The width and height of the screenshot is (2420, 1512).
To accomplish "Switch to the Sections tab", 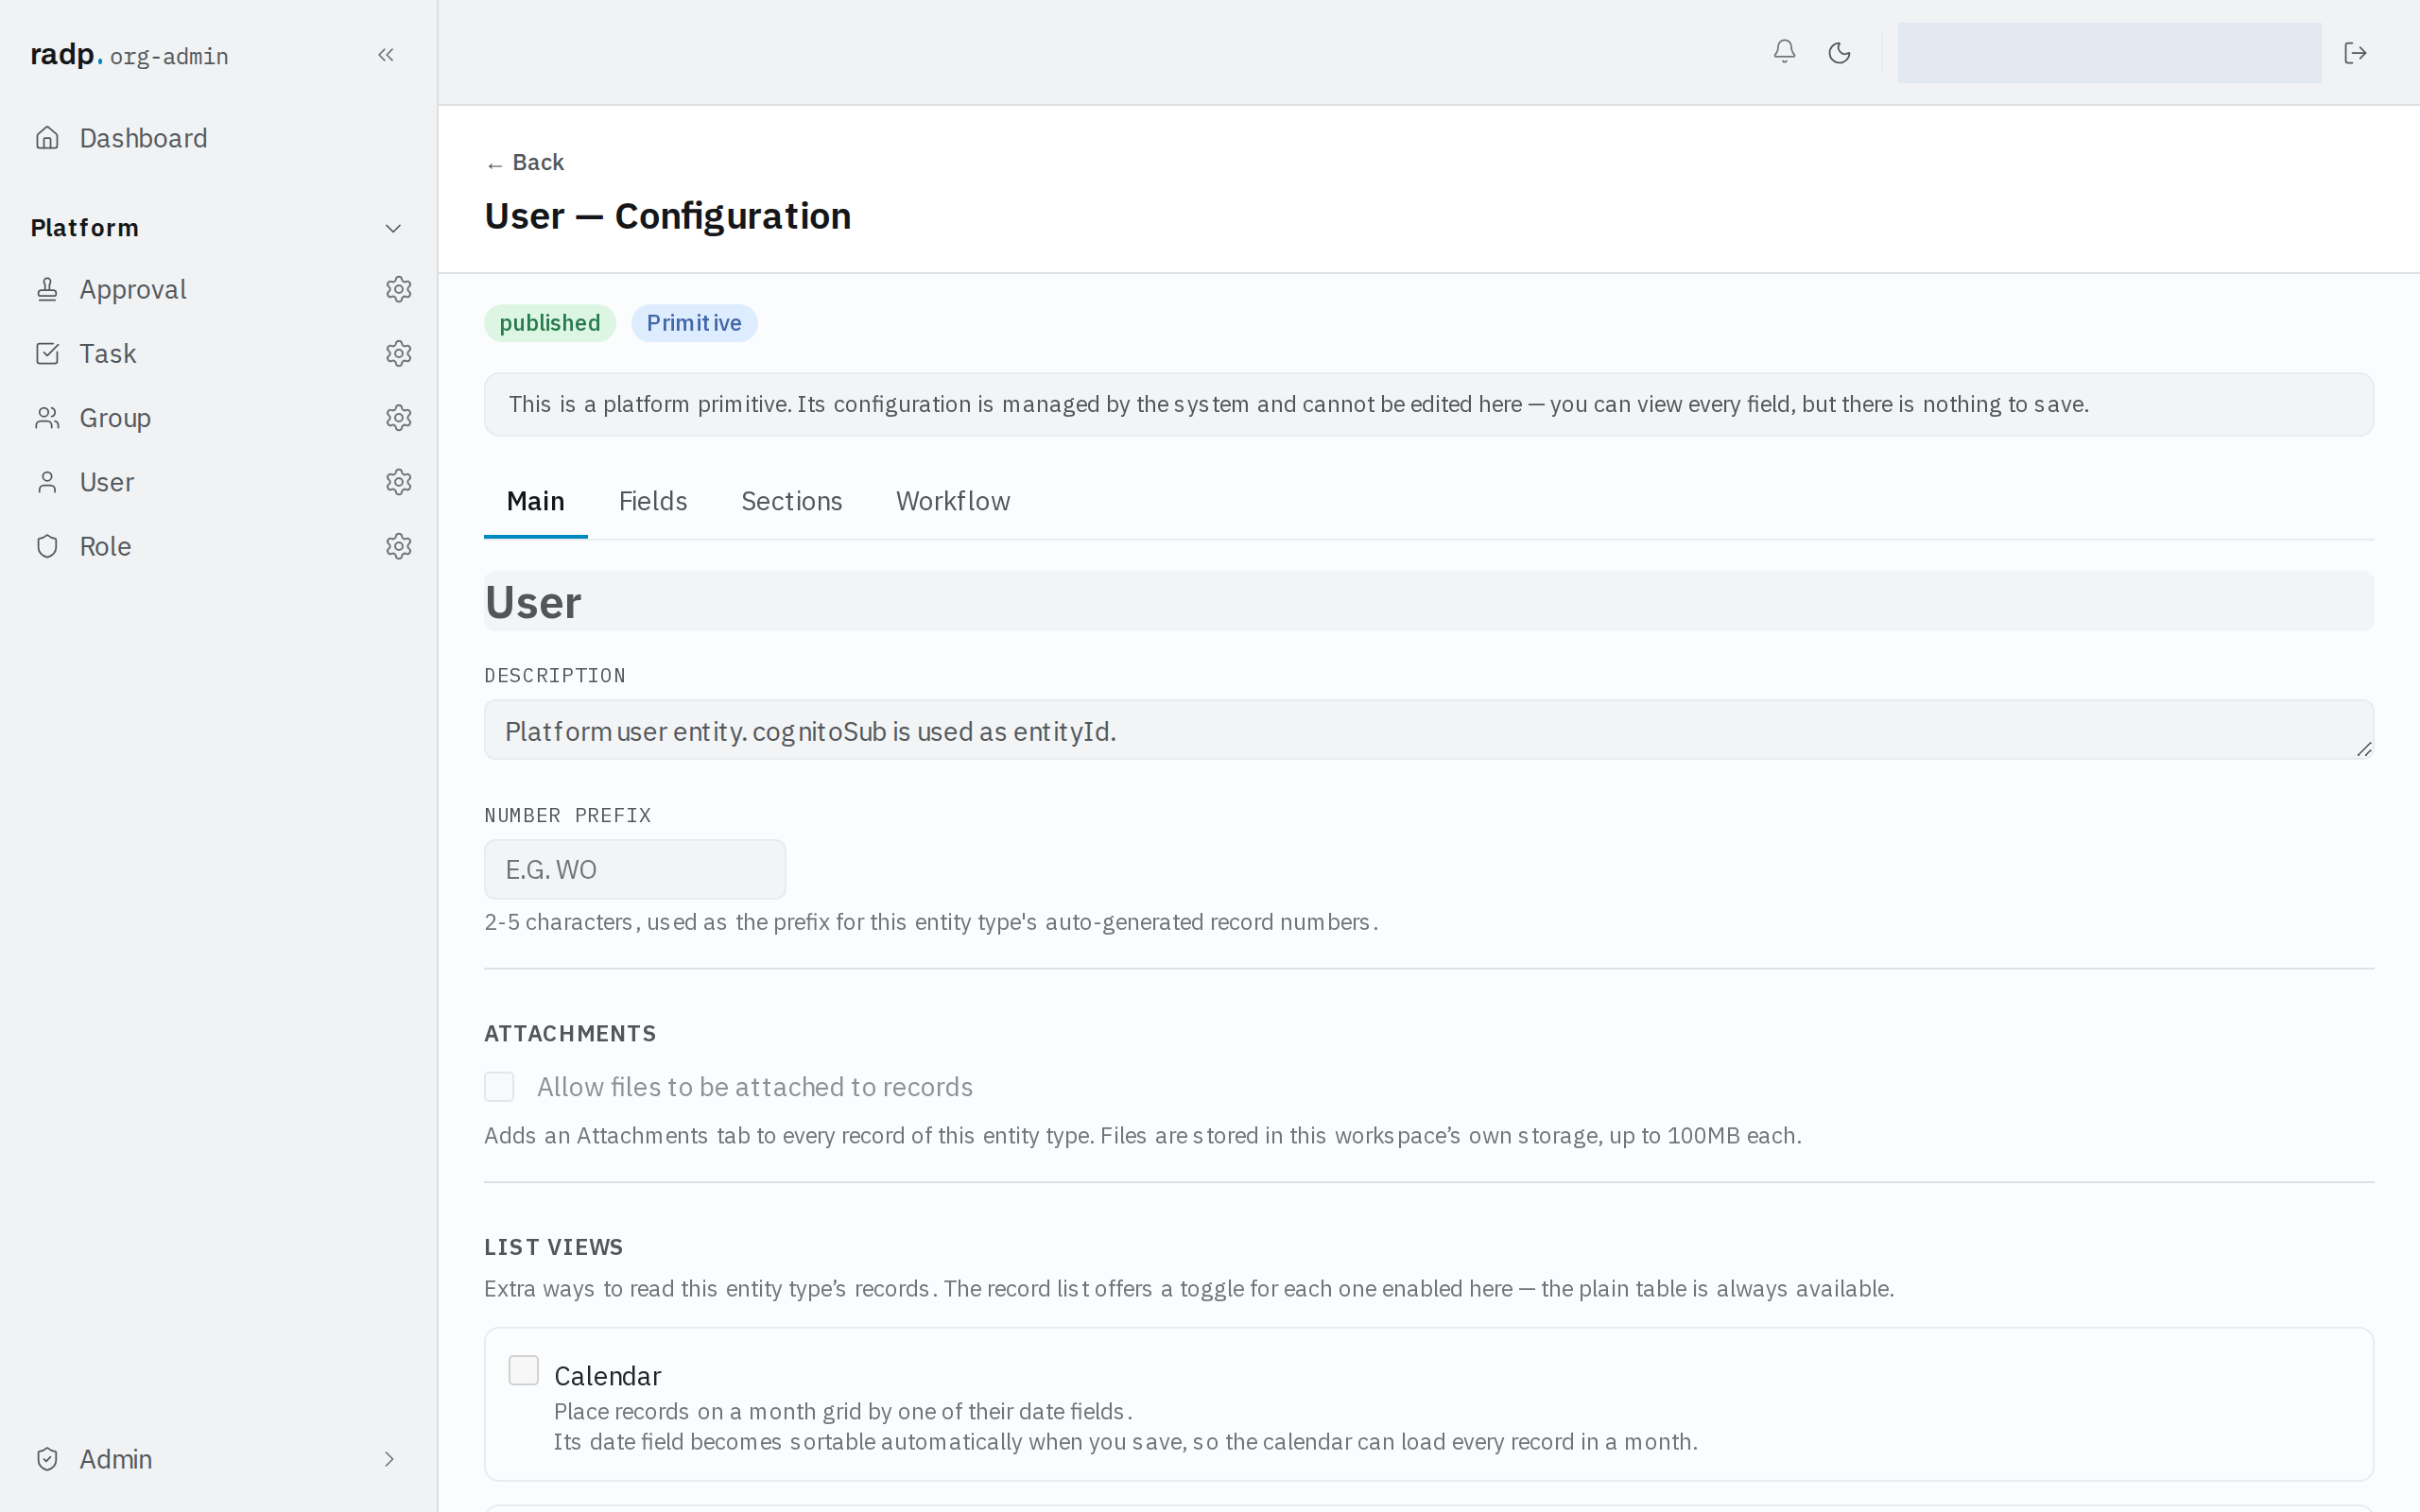I will [791, 501].
